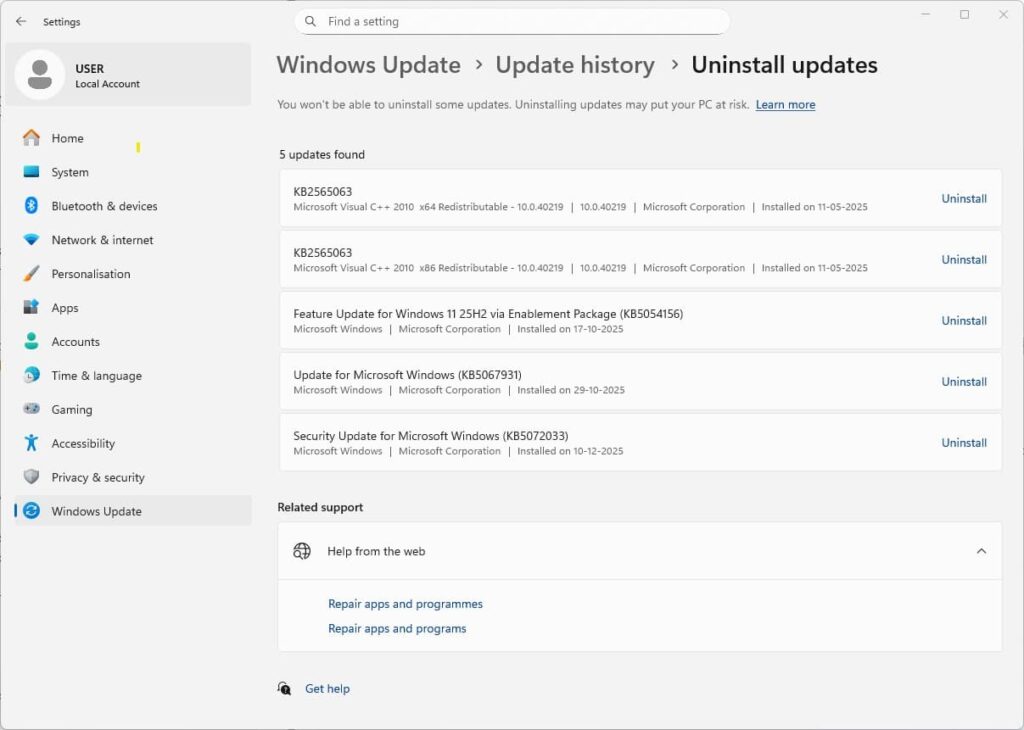Minimize the Settings window
1024x730 pixels.
925,14
